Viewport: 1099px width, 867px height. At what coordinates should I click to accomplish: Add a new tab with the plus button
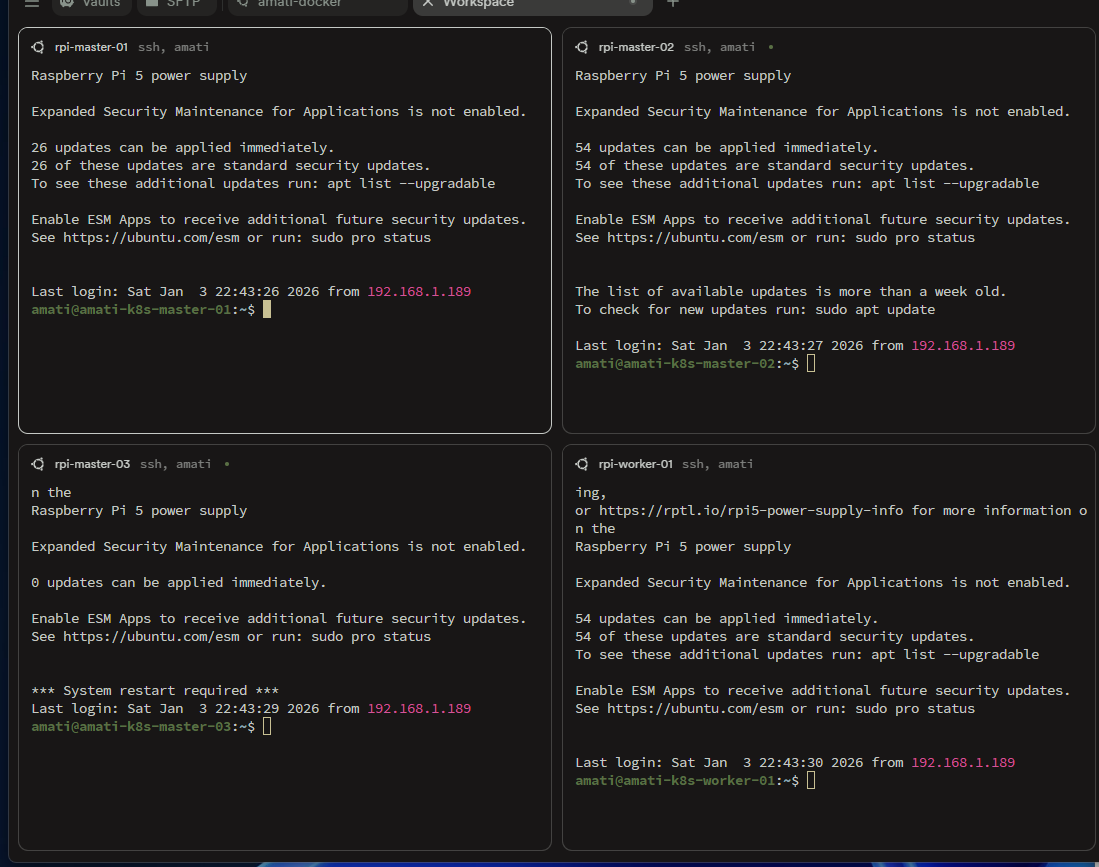673,4
